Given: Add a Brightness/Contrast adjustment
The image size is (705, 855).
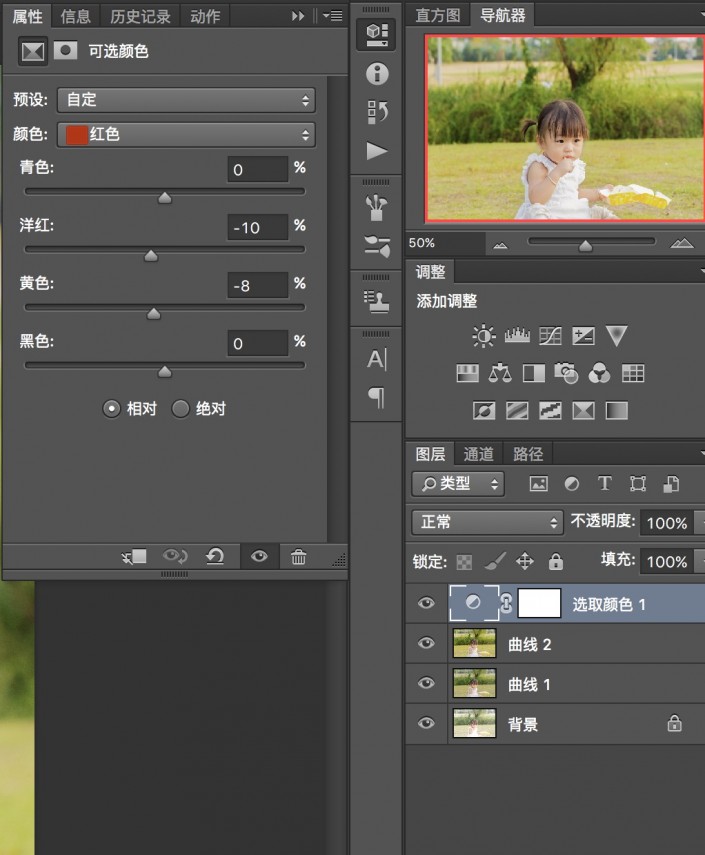Looking at the screenshot, I should click(484, 336).
